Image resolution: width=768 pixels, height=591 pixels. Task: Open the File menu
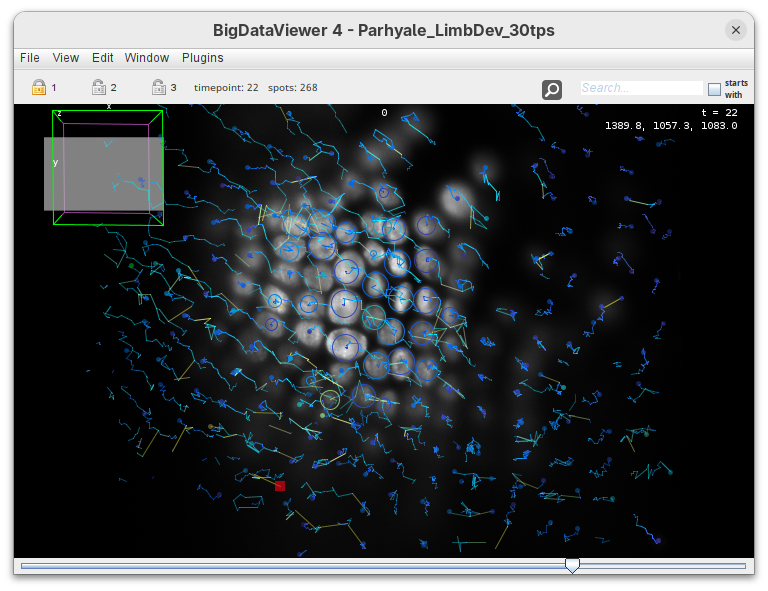30,58
